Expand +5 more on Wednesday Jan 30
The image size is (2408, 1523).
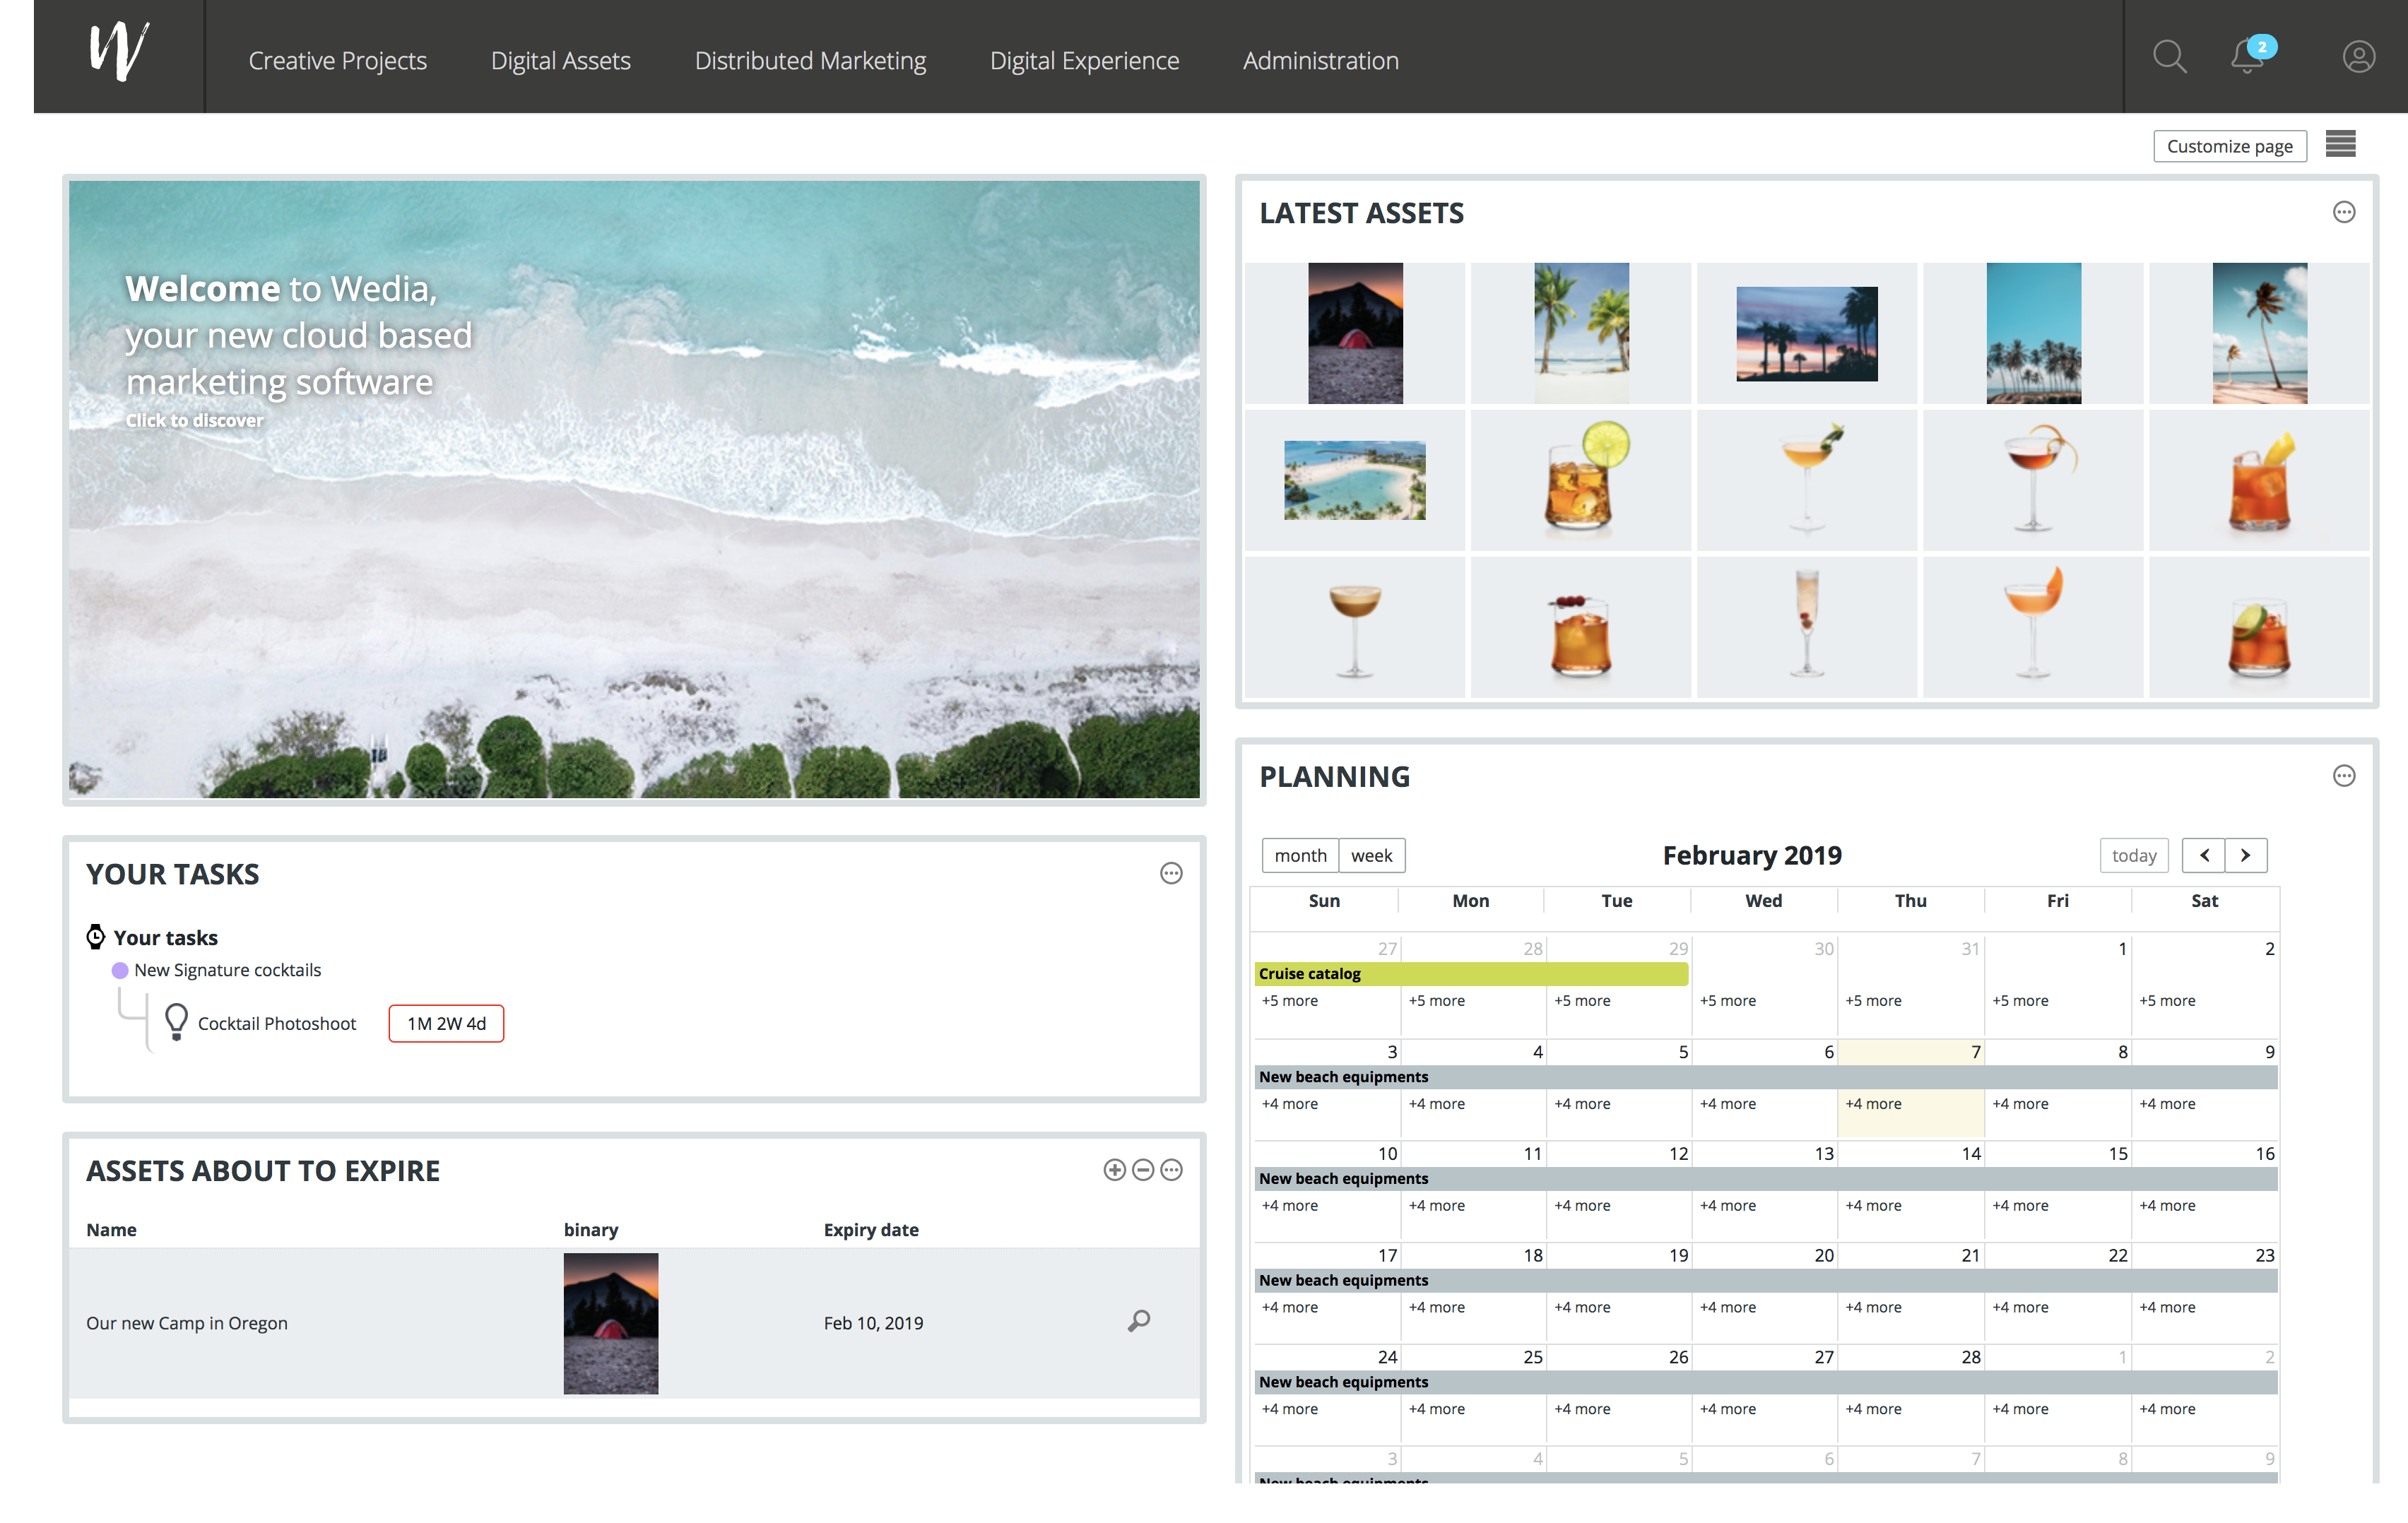pos(1727,1000)
